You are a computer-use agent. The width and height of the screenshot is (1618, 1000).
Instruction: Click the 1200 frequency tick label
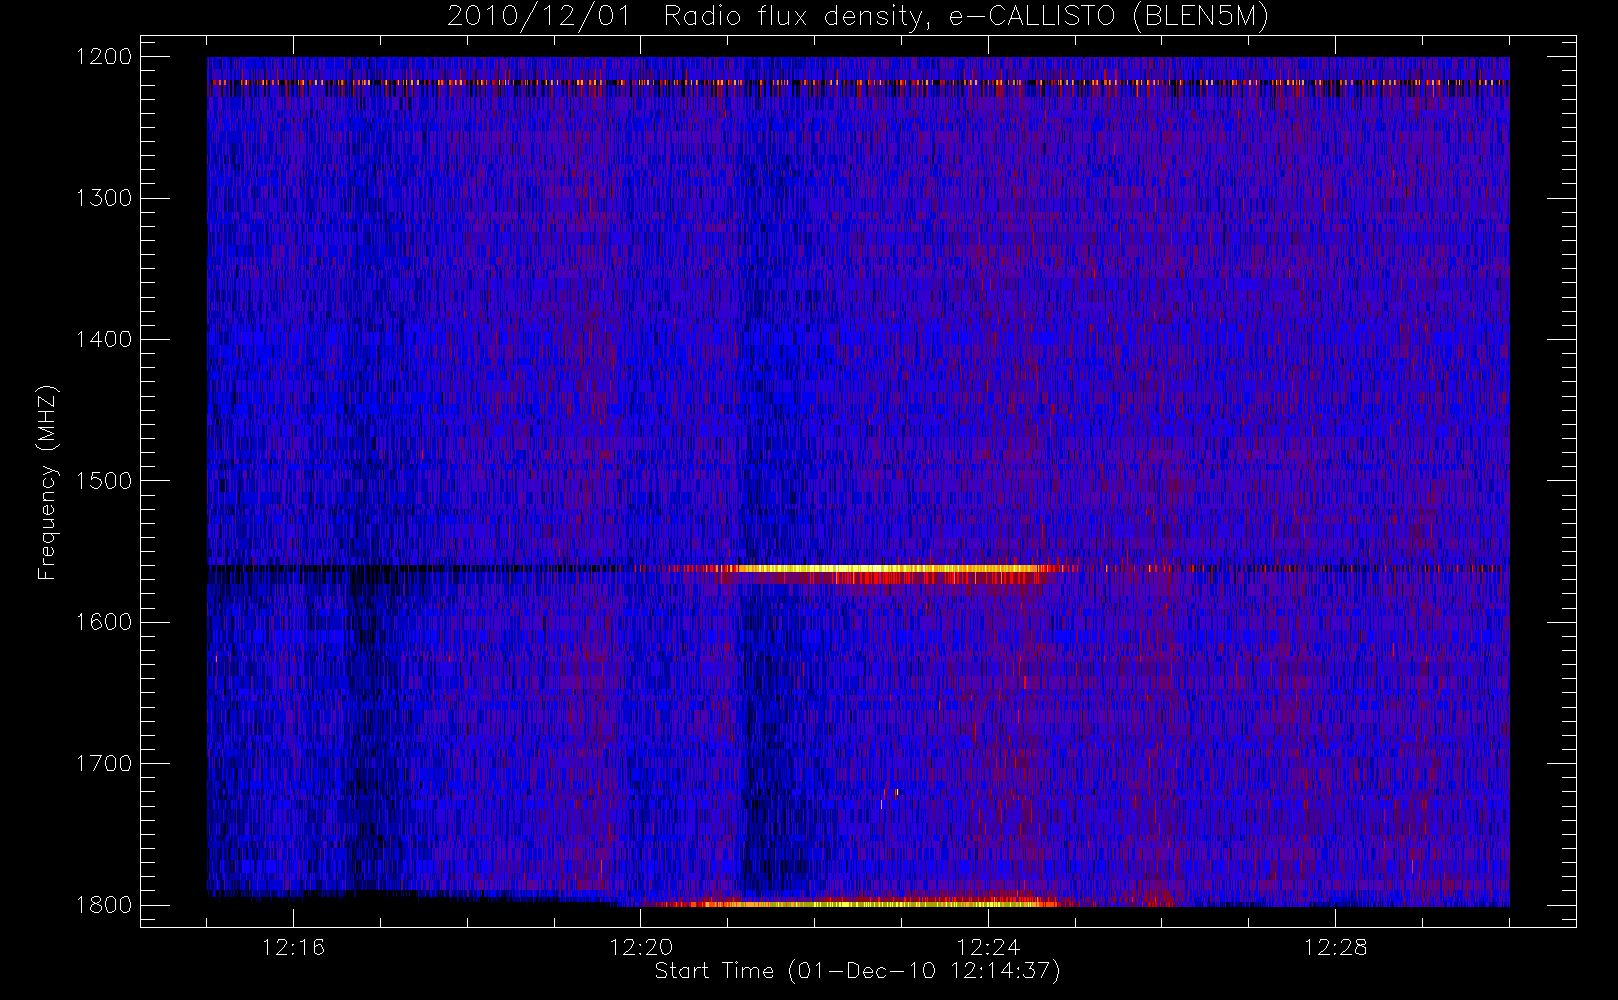(104, 57)
